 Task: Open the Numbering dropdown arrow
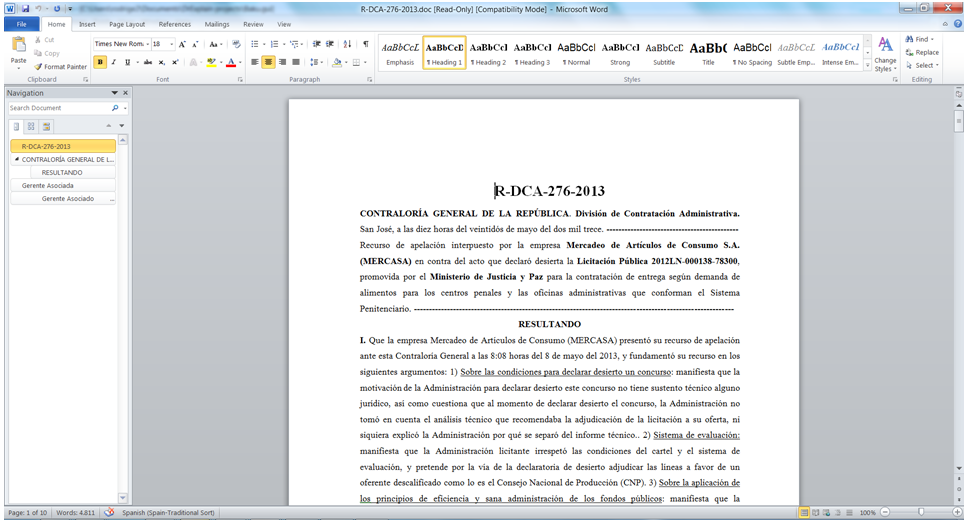284,44
